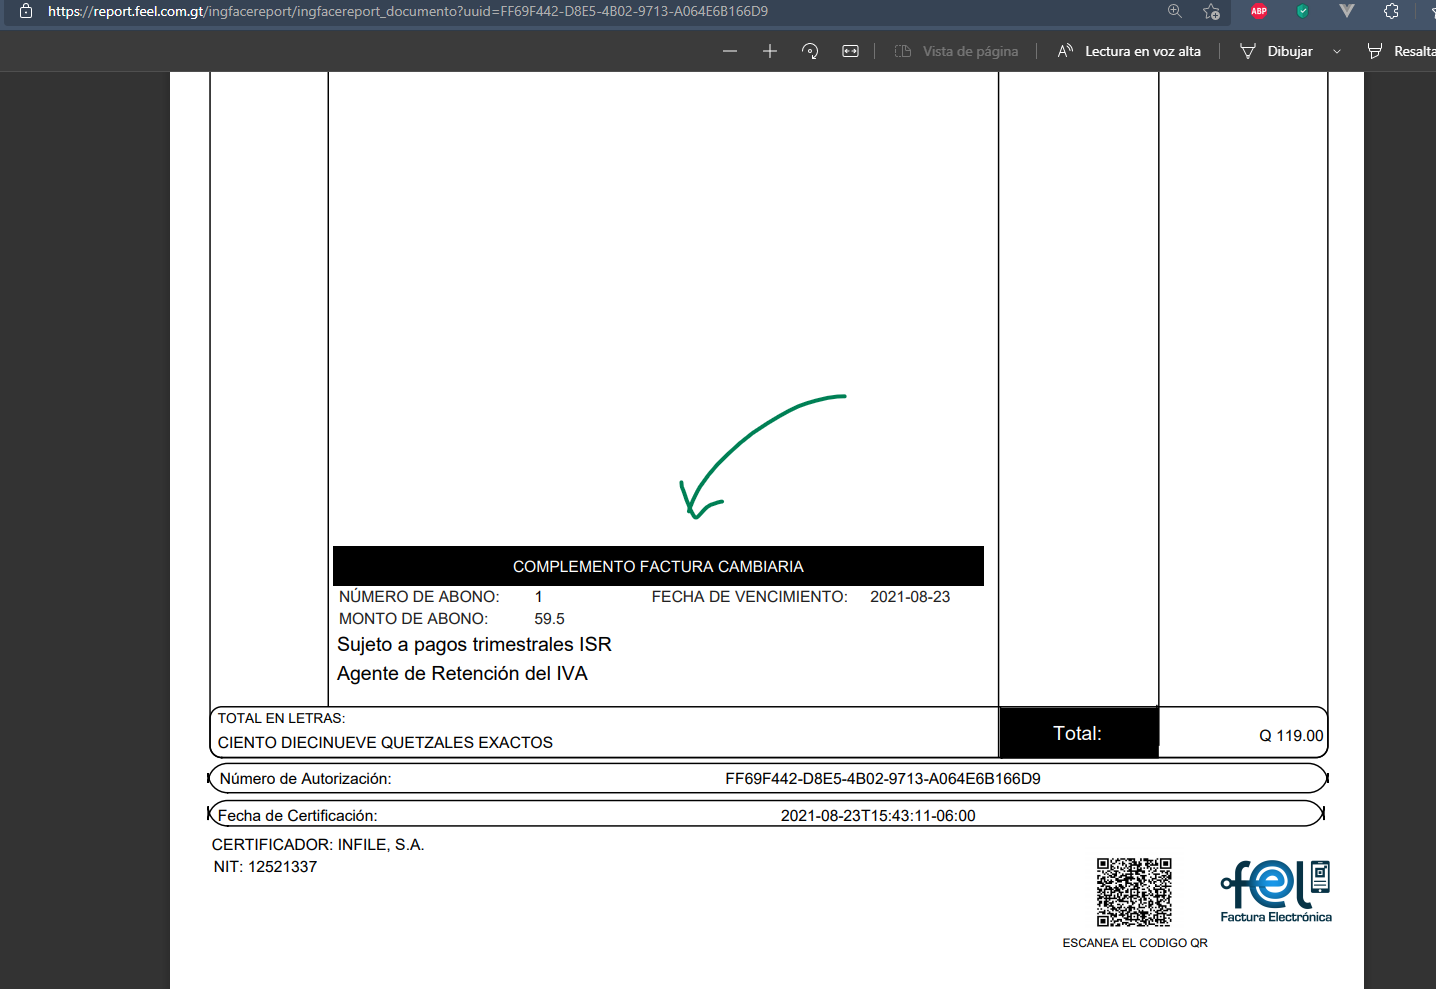
Task: Click the NÚMERO DE ABONO label
Action: (x=419, y=596)
